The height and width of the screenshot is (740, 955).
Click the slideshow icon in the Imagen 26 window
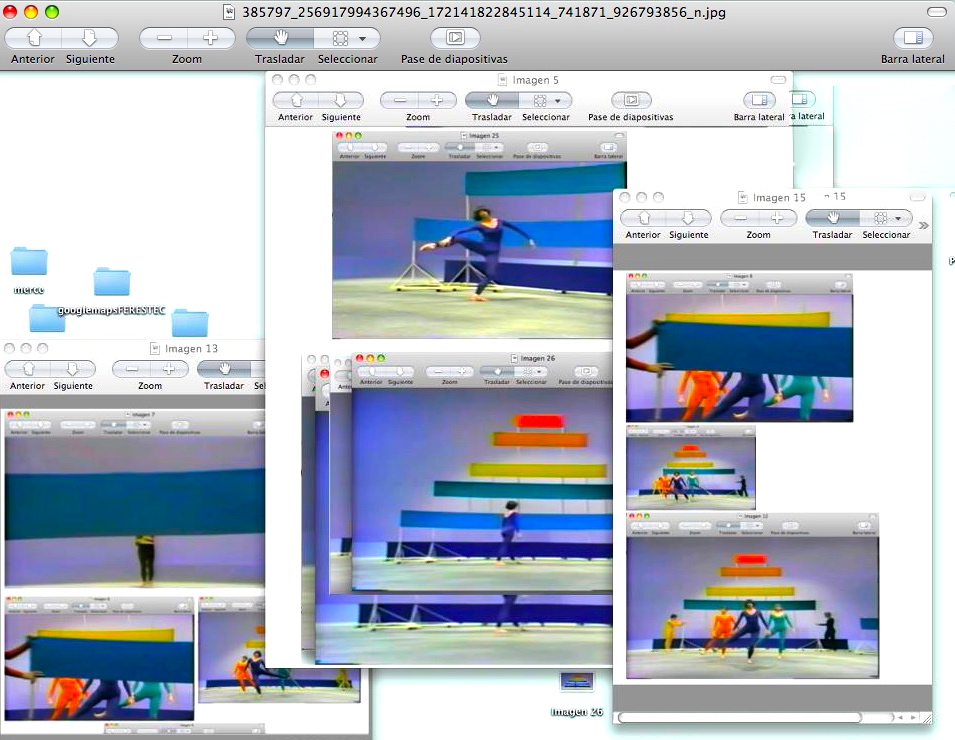pyautogui.click(x=585, y=371)
